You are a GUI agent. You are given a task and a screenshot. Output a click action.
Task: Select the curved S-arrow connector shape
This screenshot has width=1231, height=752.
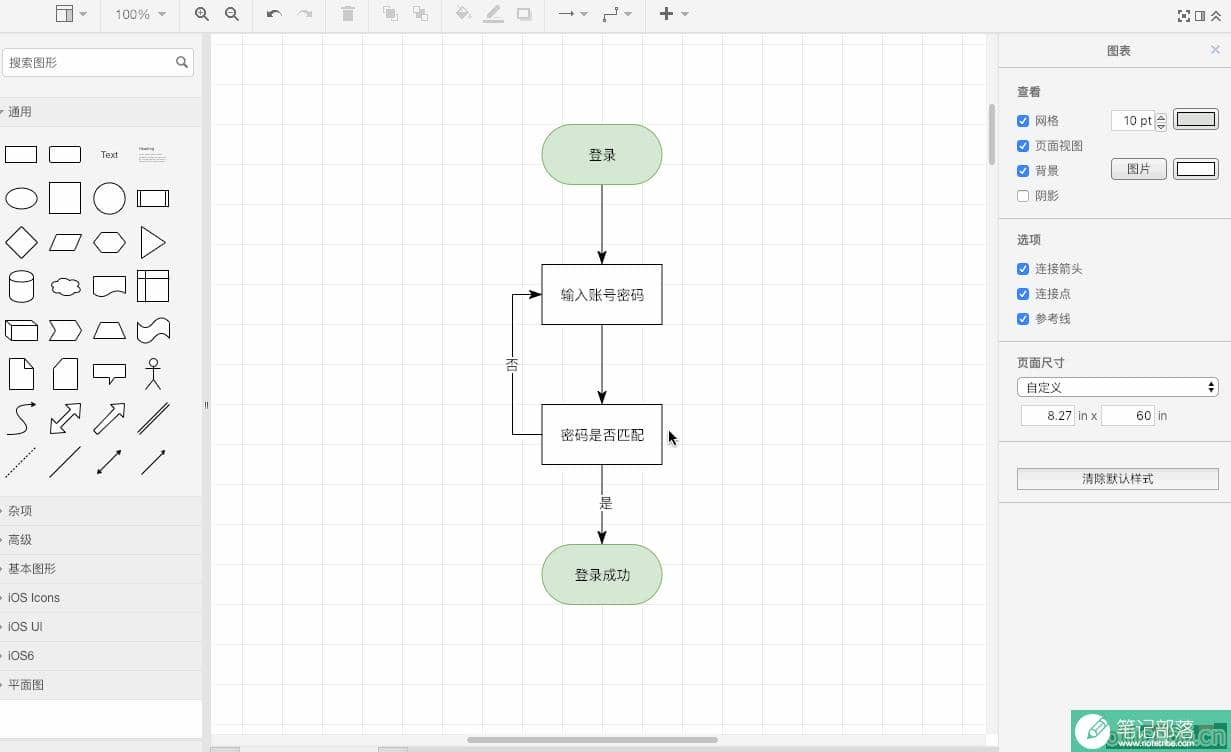pyautogui.click(x=21, y=418)
